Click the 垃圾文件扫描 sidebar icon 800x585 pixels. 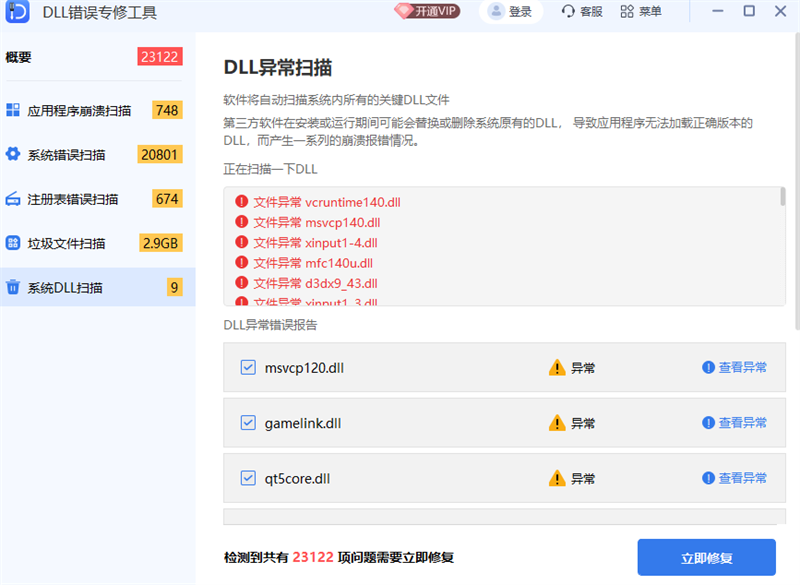point(14,243)
